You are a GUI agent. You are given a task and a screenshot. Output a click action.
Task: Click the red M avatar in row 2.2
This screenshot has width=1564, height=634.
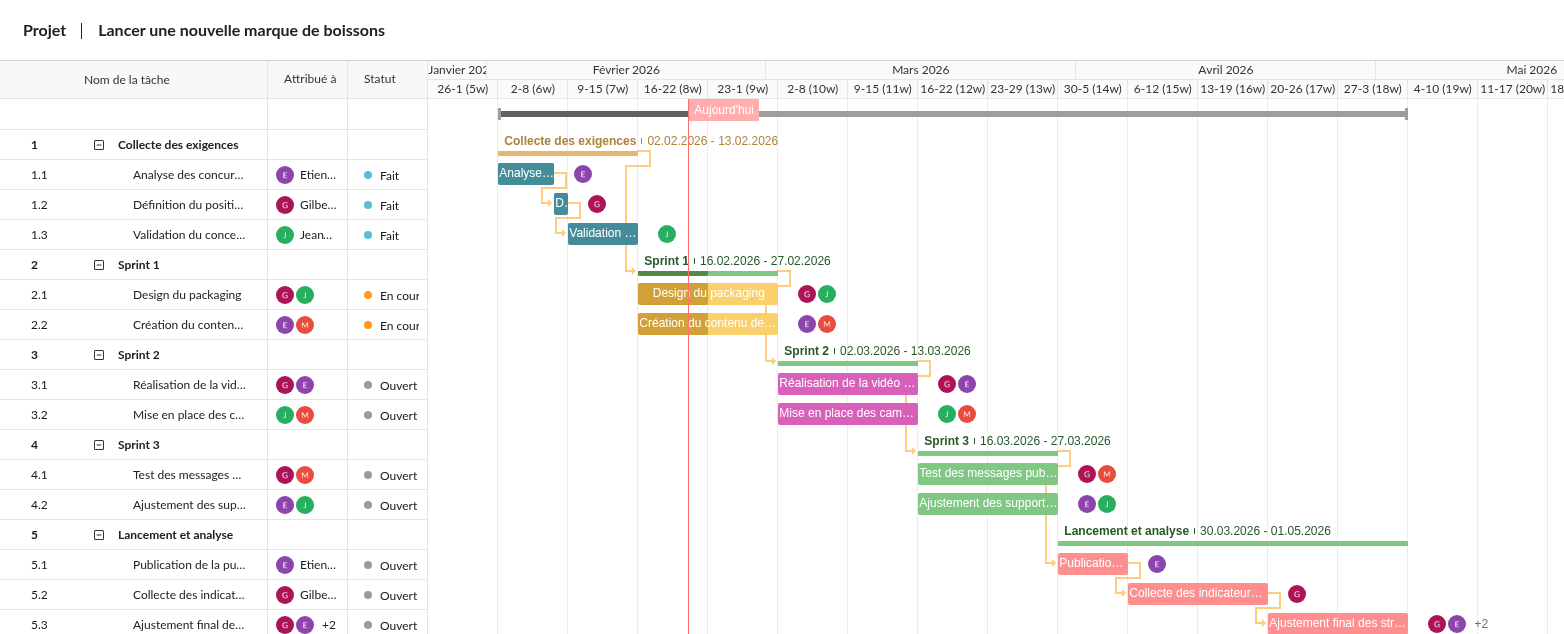click(305, 325)
